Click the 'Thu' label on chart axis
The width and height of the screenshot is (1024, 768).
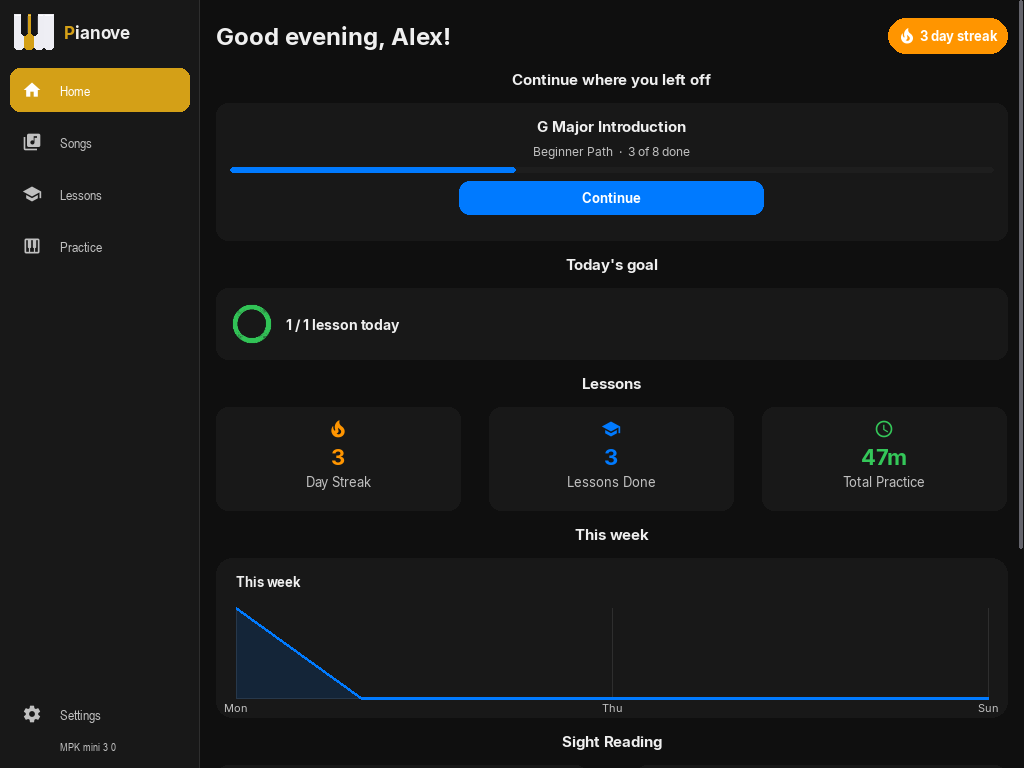click(x=612, y=708)
